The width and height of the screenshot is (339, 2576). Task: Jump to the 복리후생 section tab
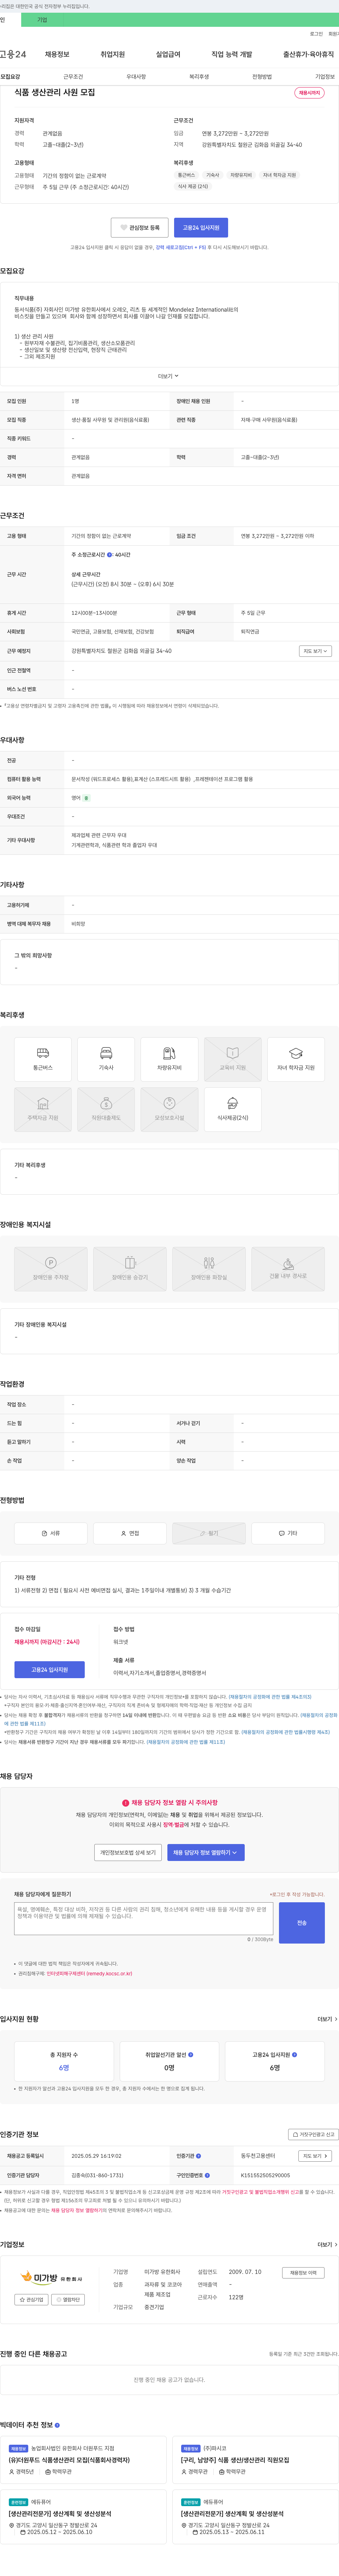coord(199,77)
